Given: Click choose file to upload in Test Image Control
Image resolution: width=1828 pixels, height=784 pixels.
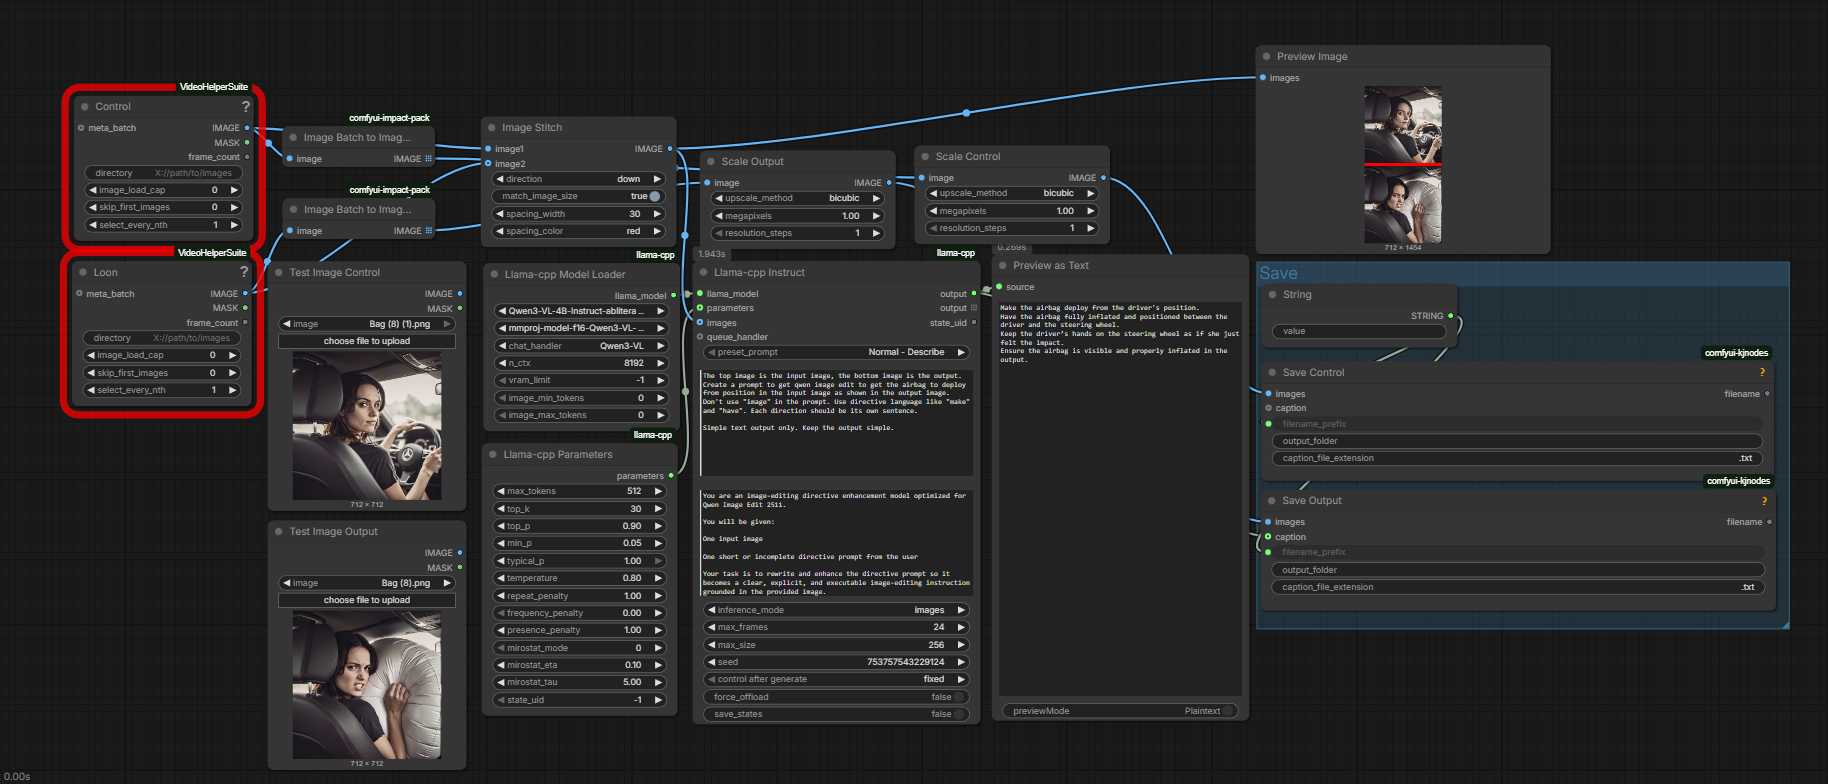Looking at the screenshot, I should click(367, 341).
